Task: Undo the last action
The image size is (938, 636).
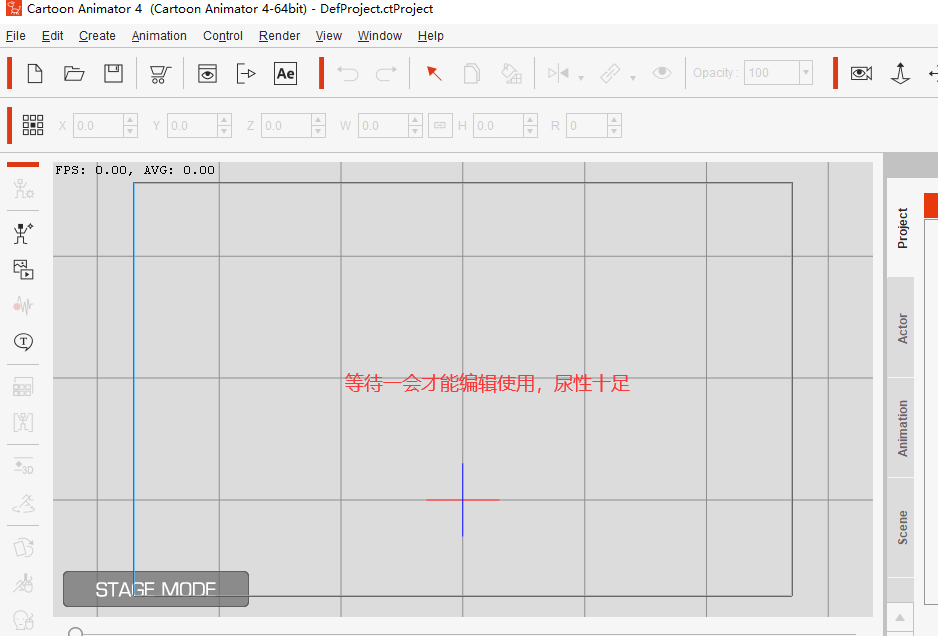Action: pyautogui.click(x=348, y=74)
